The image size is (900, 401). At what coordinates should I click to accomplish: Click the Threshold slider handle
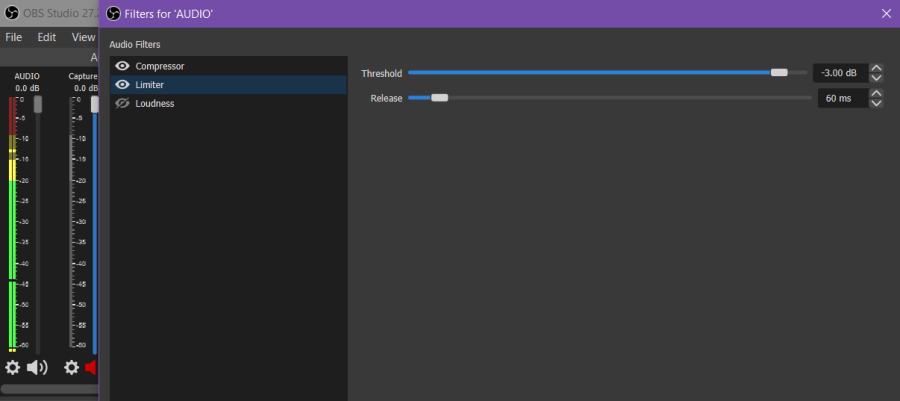779,73
